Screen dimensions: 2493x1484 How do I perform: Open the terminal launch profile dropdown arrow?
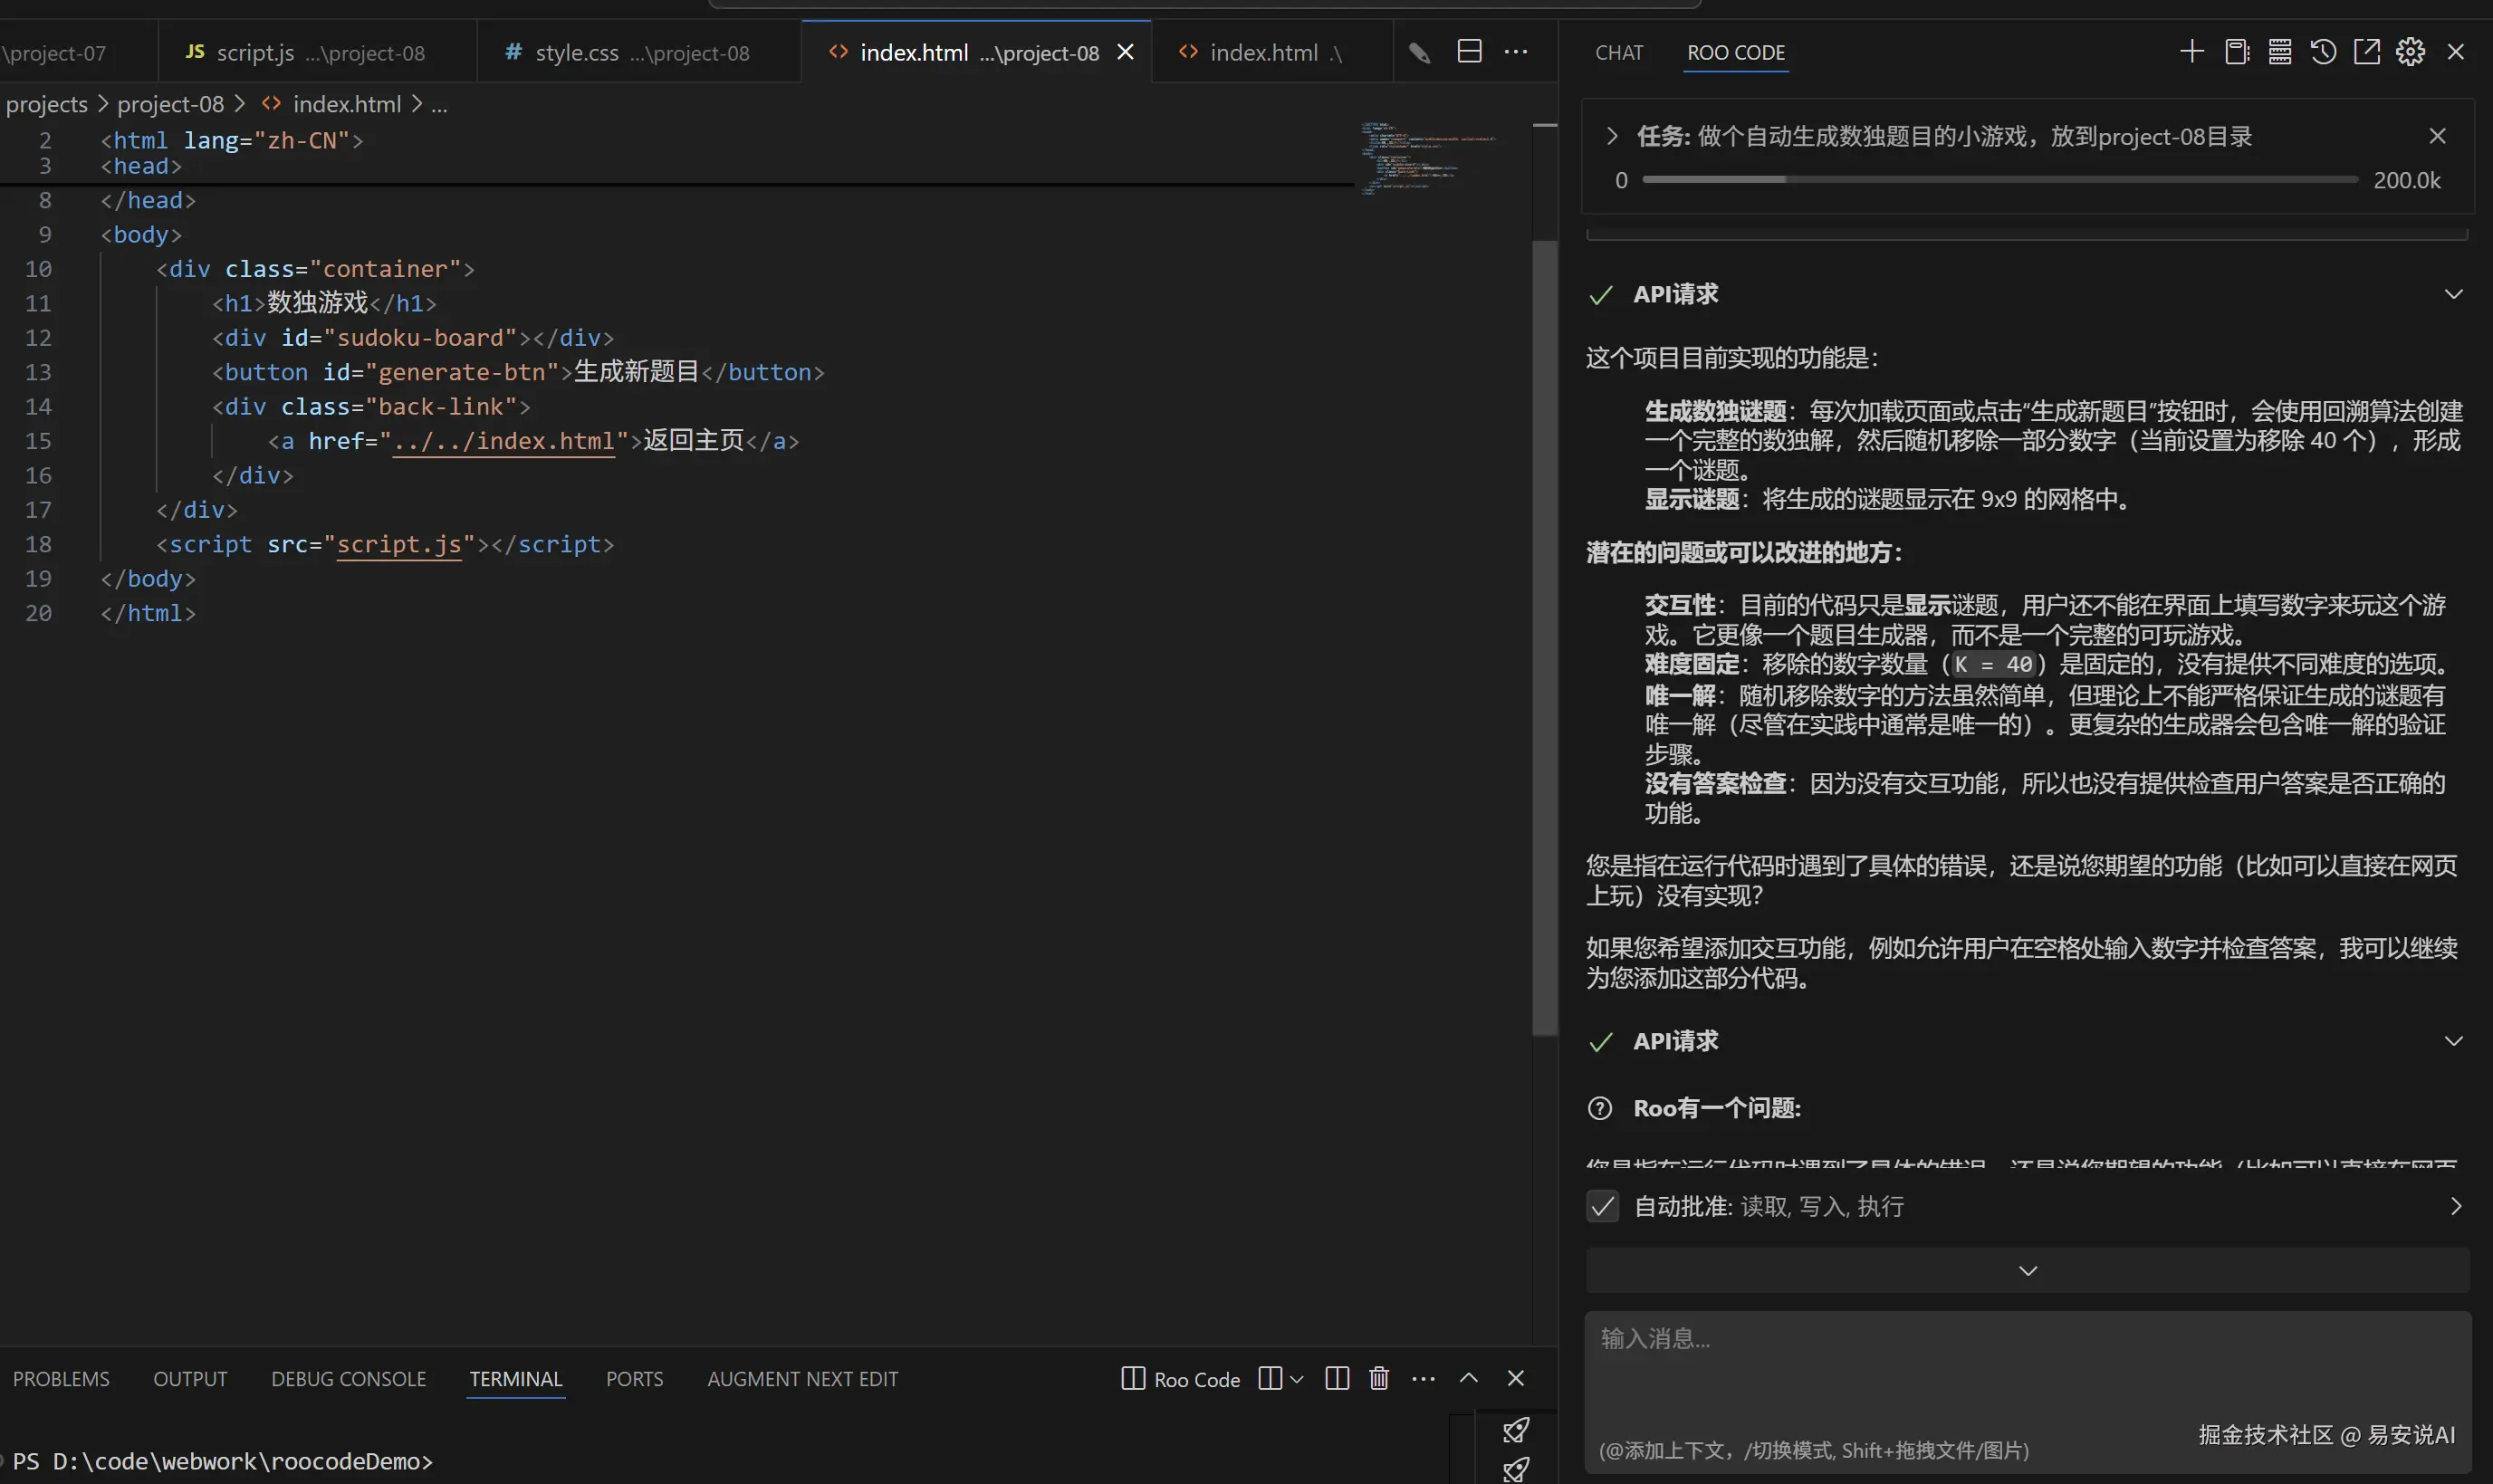point(1297,1379)
